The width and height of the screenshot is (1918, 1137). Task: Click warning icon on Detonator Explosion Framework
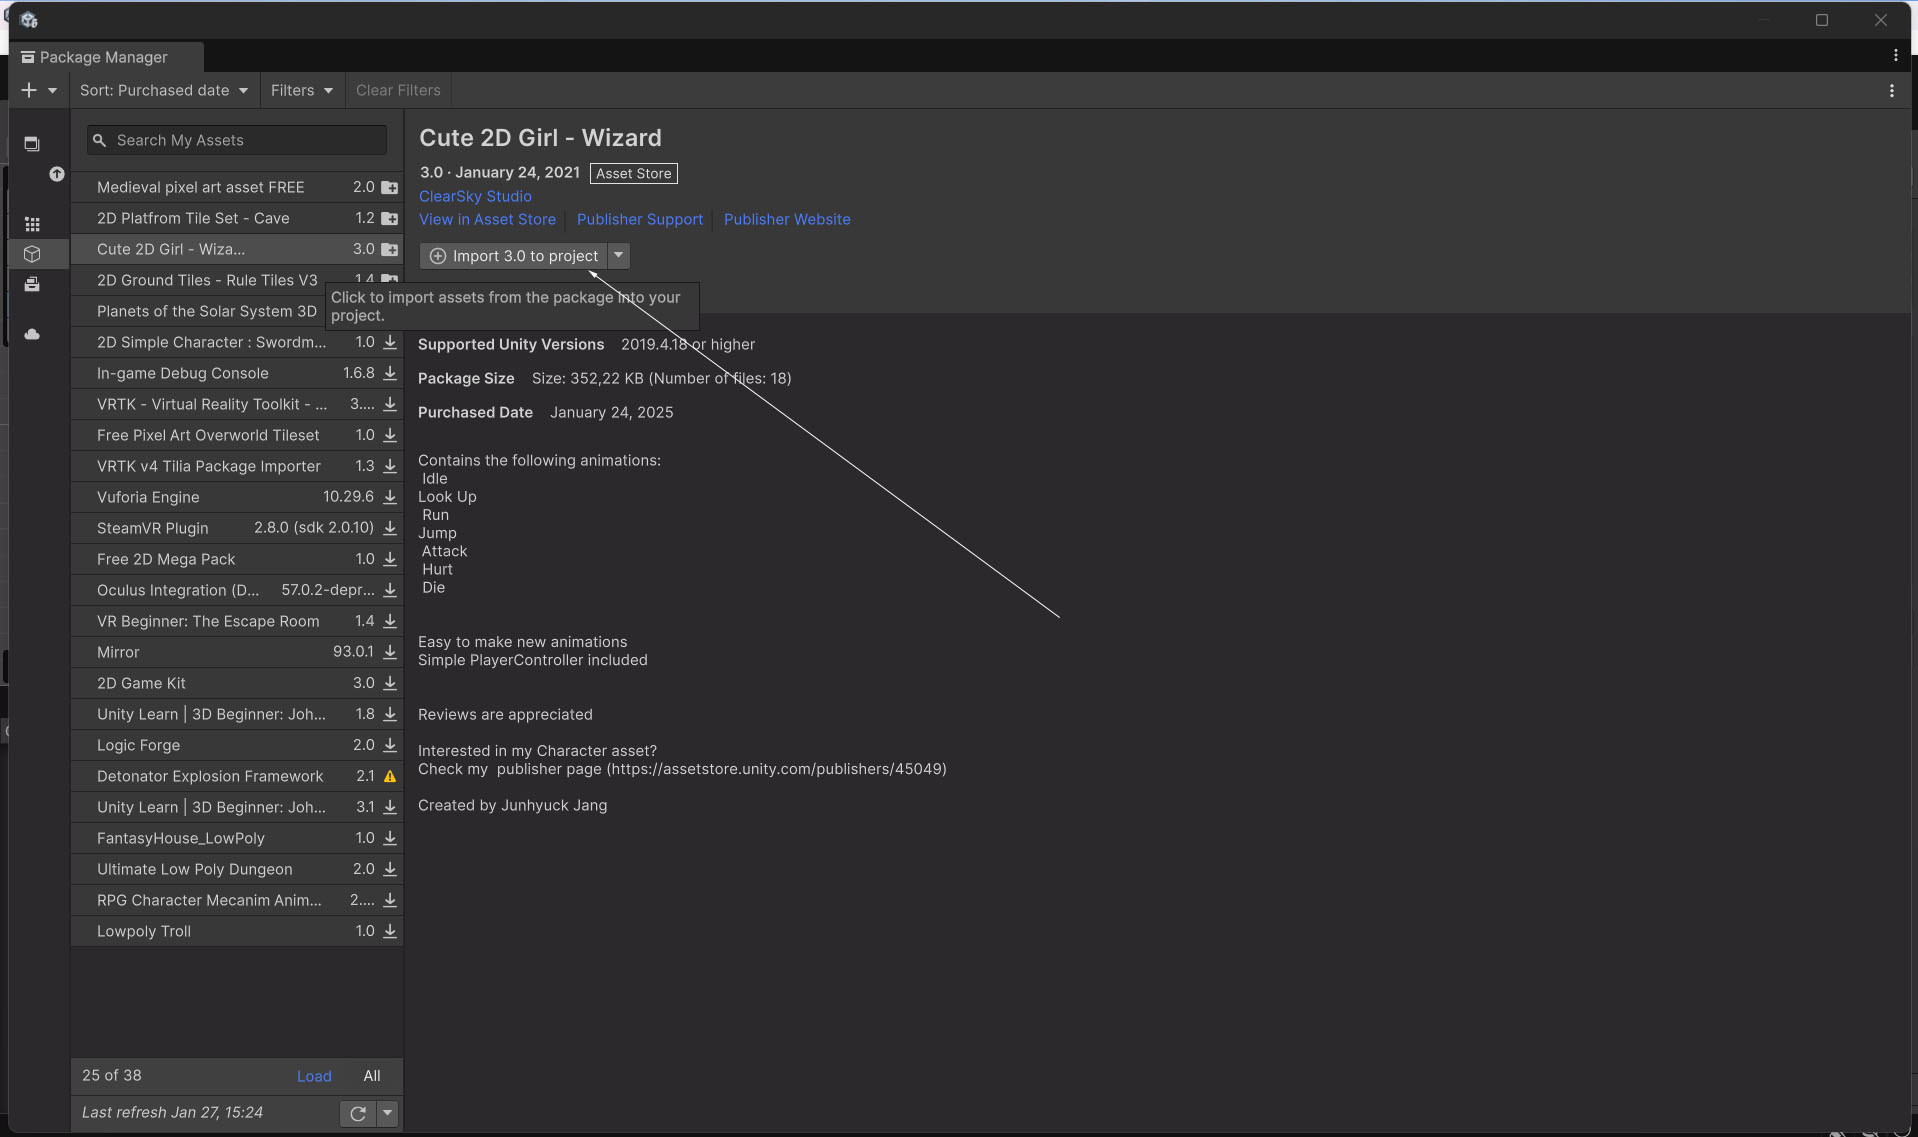[390, 776]
